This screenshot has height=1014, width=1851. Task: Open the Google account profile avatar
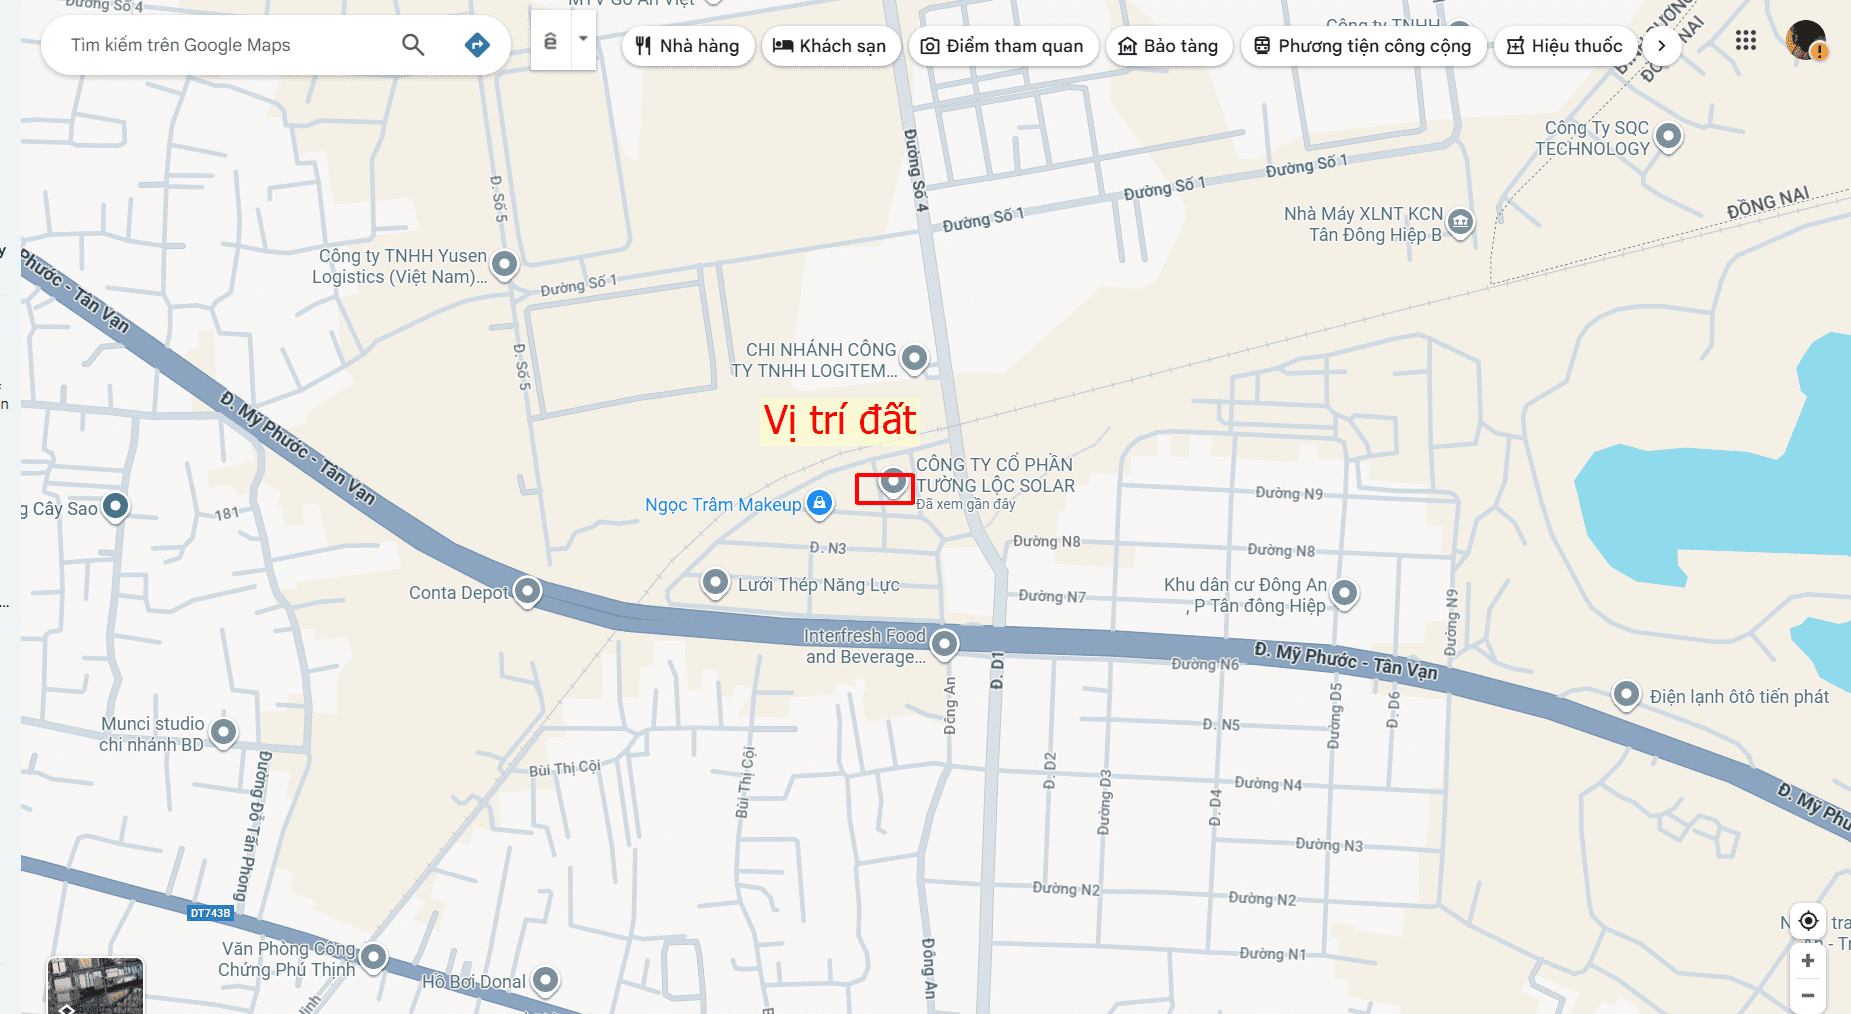click(x=1806, y=40)
